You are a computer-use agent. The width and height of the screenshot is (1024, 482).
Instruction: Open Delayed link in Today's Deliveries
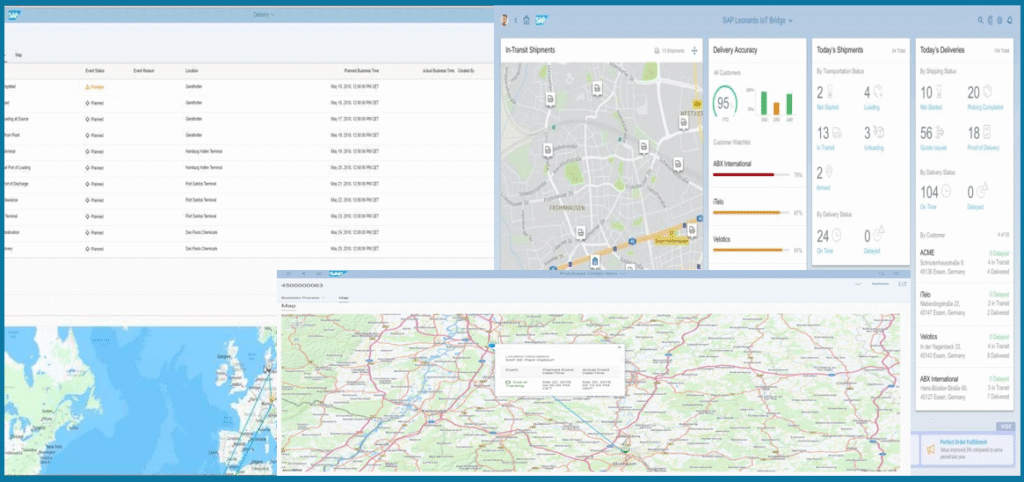point(976,208)
